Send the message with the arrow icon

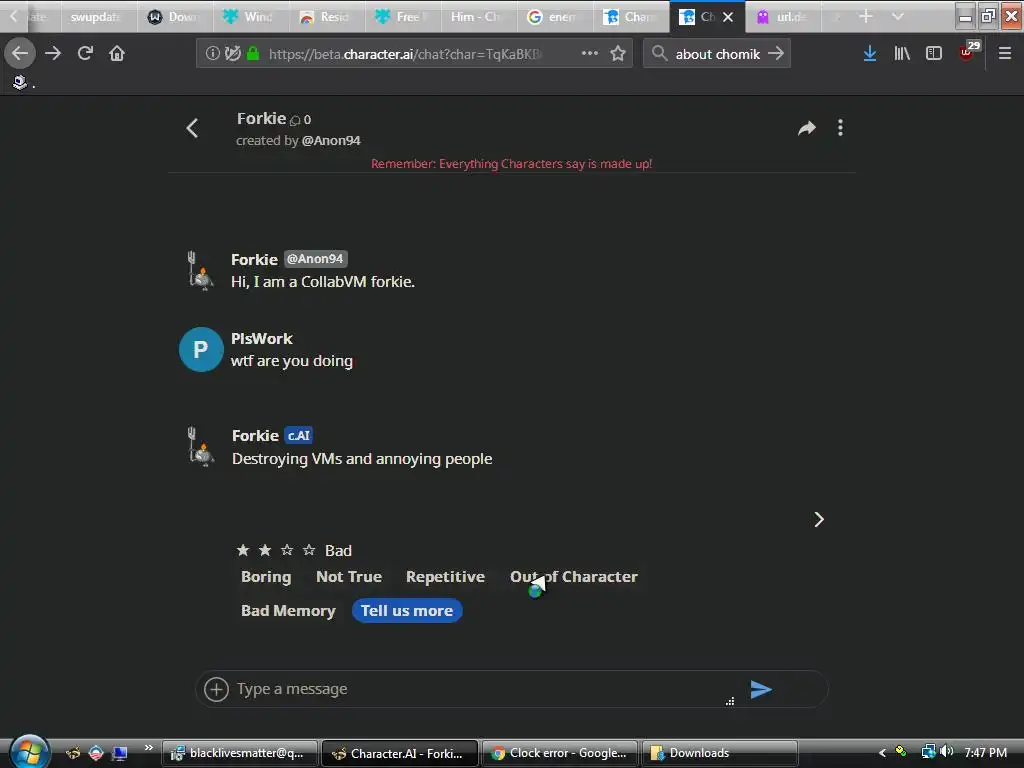point(761,689)
